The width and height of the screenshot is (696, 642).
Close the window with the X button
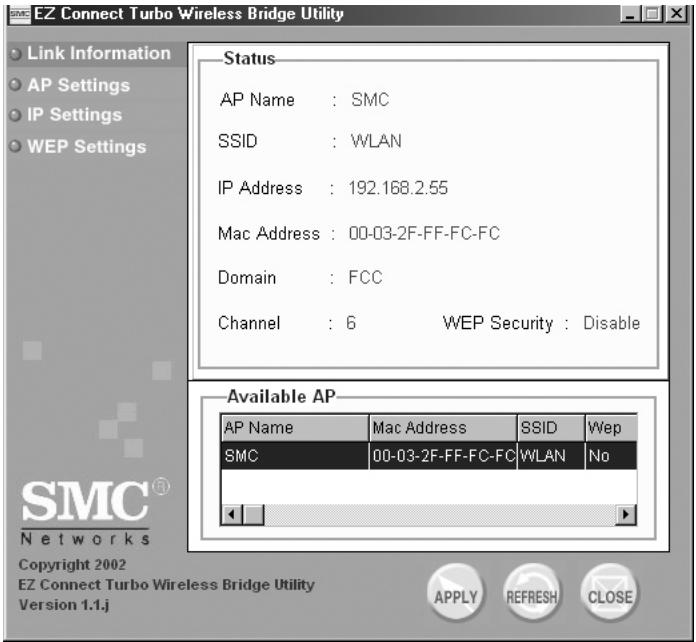(x=676, y=14)
